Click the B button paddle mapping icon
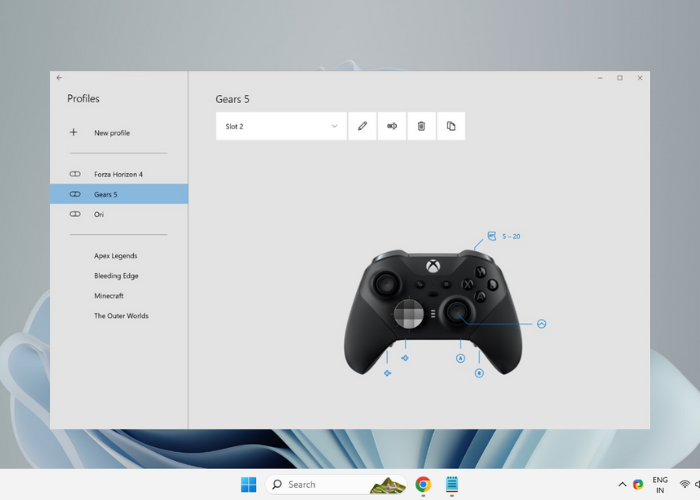 [479, 373]
